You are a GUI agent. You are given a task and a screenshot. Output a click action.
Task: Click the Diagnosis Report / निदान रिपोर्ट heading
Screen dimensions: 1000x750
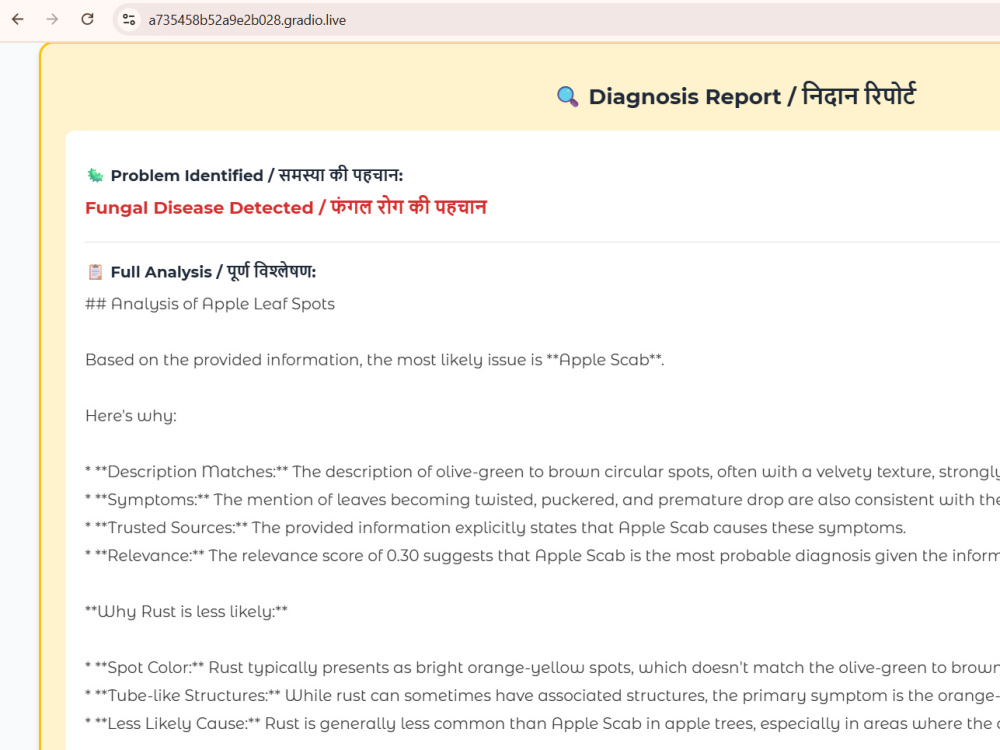[752, 96]
